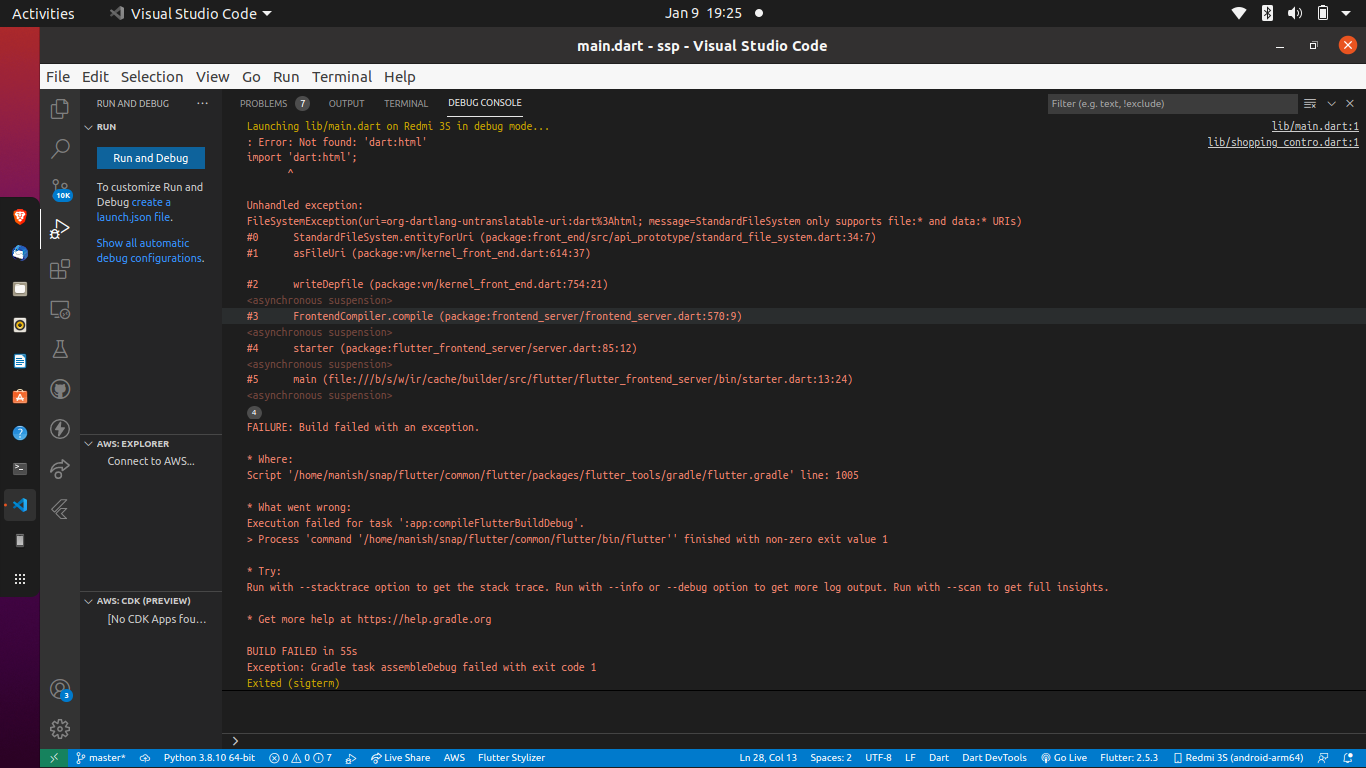Screen dimensions: 1366x768
Task: Open the Search view in the activity bar
Action: click(60, 148)
